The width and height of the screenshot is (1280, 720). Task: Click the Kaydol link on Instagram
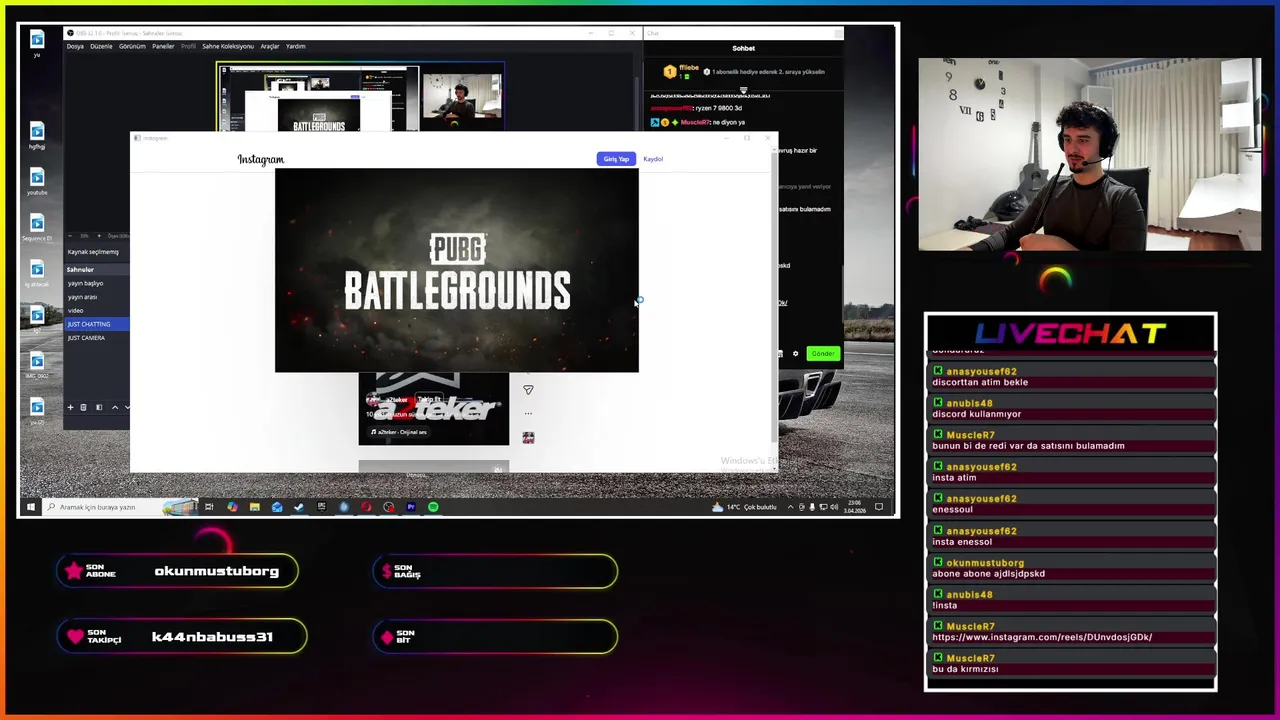click(x=653, y=159)
